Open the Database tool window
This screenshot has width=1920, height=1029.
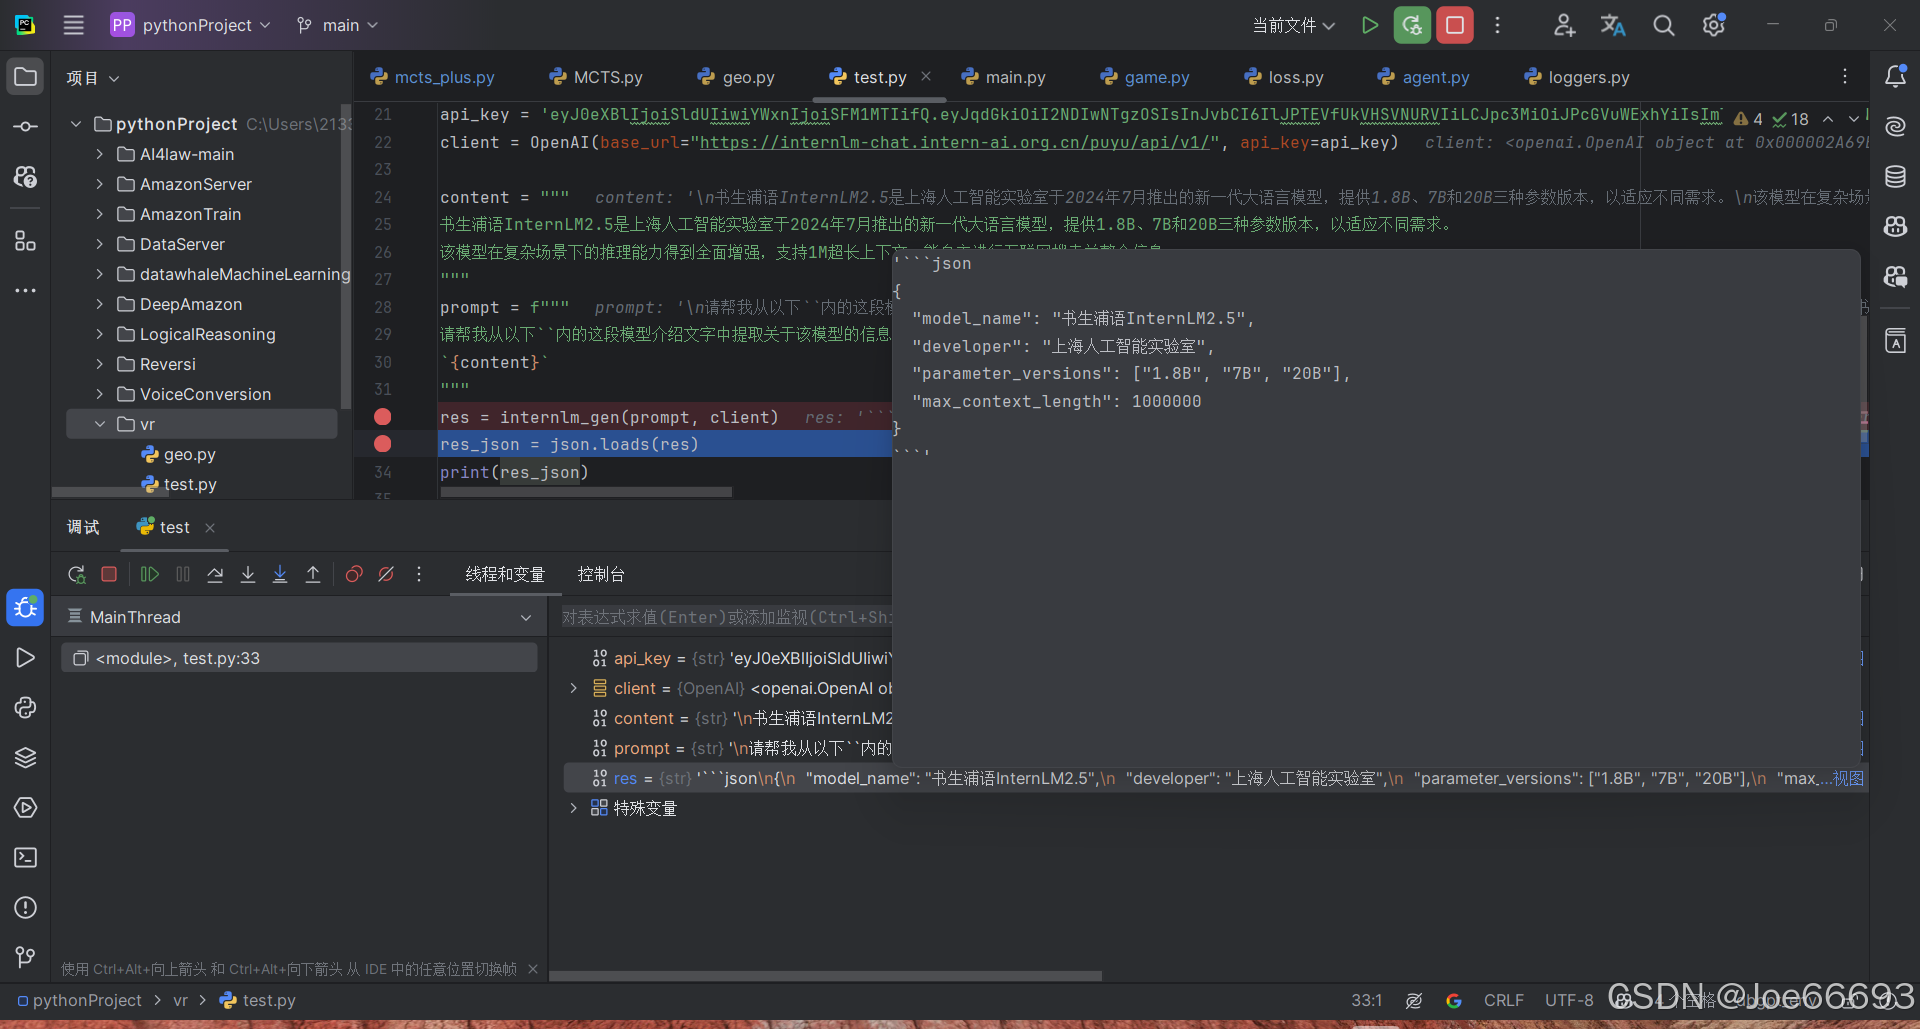tap(1895, 177)
